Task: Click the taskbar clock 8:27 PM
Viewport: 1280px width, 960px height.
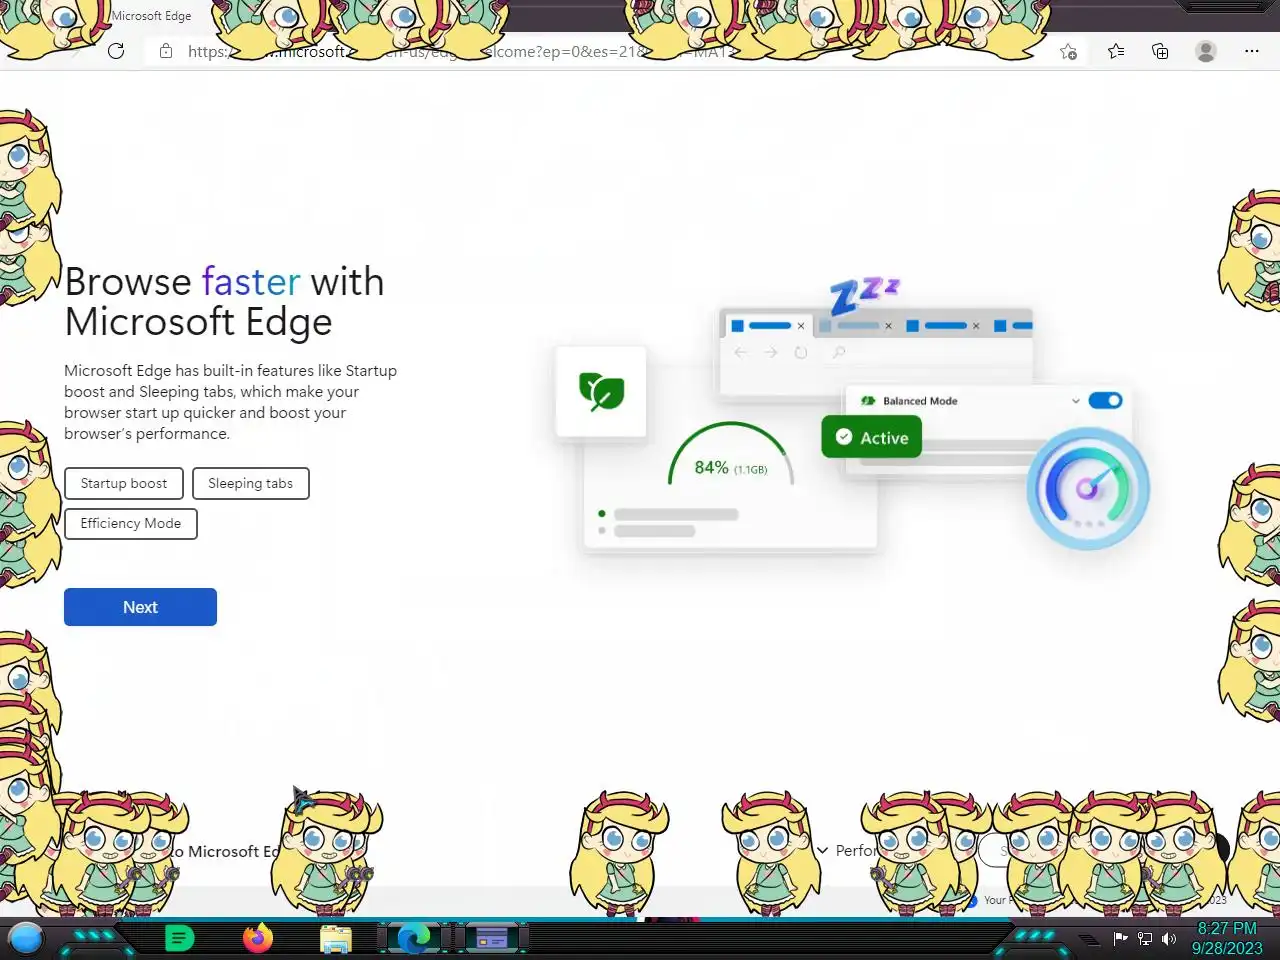Action: click(x=1227, y=938)
